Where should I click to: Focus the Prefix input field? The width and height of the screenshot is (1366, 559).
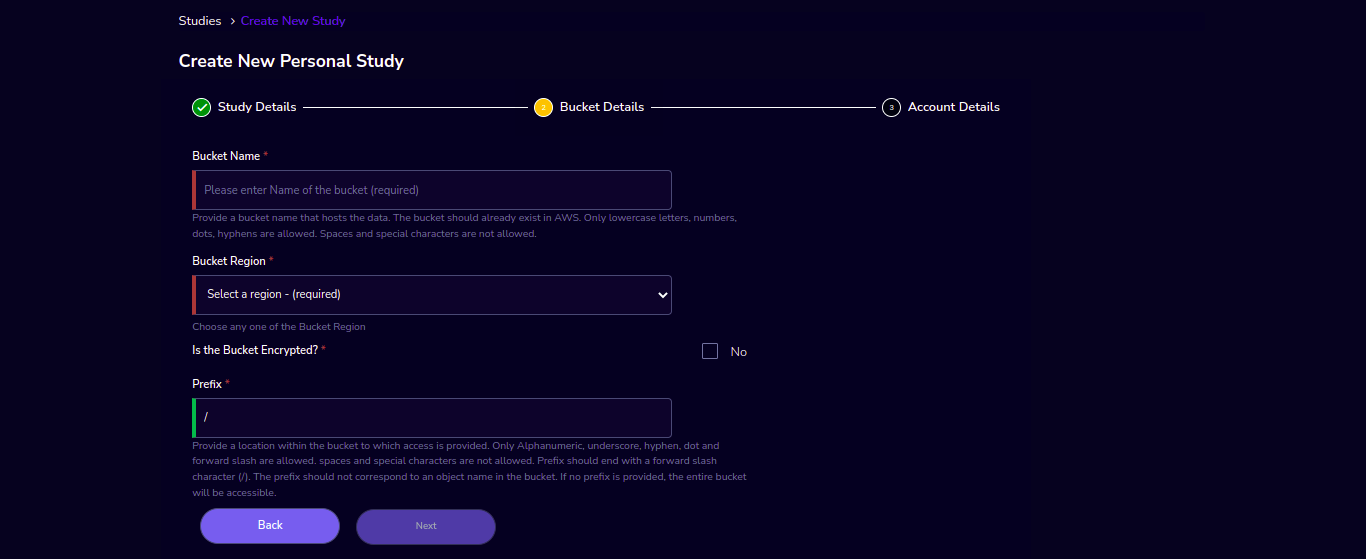pyautogui.click(x=432, y=418)
